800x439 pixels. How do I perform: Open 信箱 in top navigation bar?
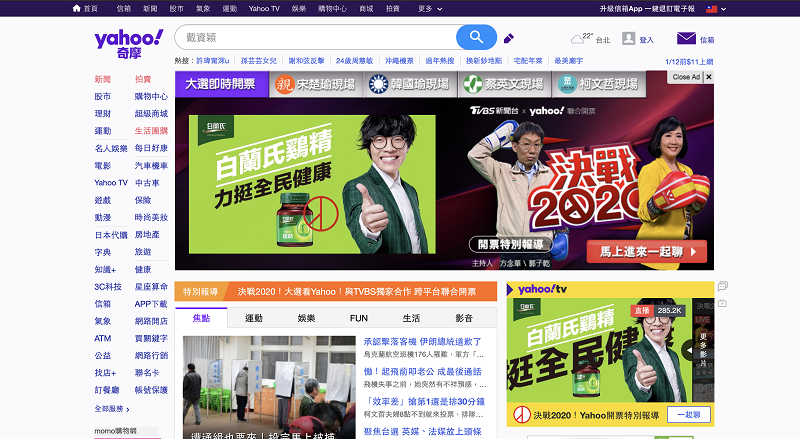tap(123, 9)
